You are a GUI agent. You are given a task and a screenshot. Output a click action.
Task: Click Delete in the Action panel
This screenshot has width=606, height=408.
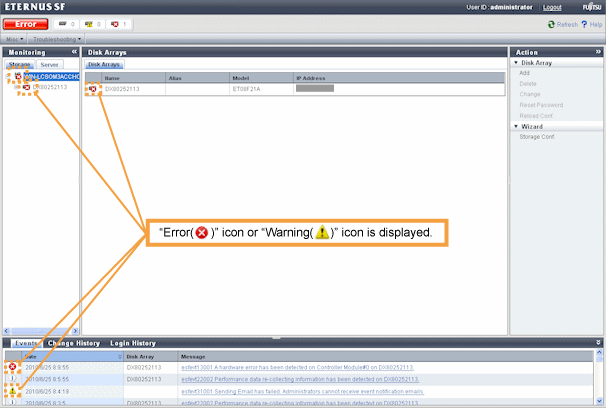tap(528, 84)
